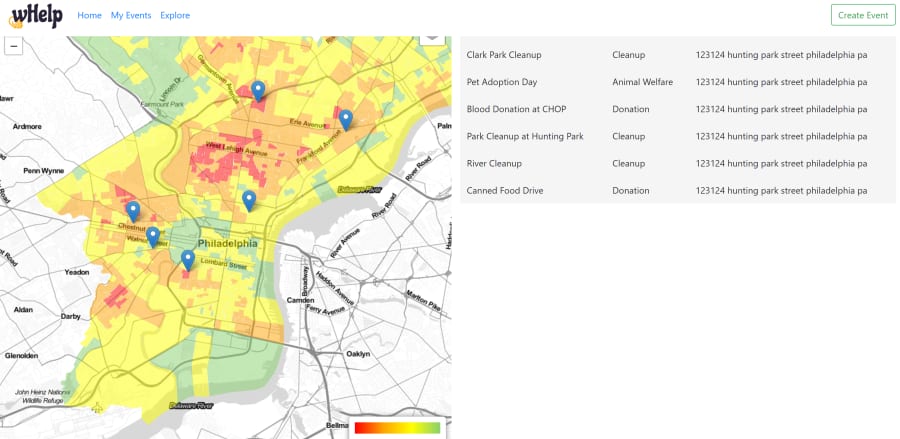Click Cleanup category in Clark Park row
Screen dimensions: 900x439
coord(629,55)
